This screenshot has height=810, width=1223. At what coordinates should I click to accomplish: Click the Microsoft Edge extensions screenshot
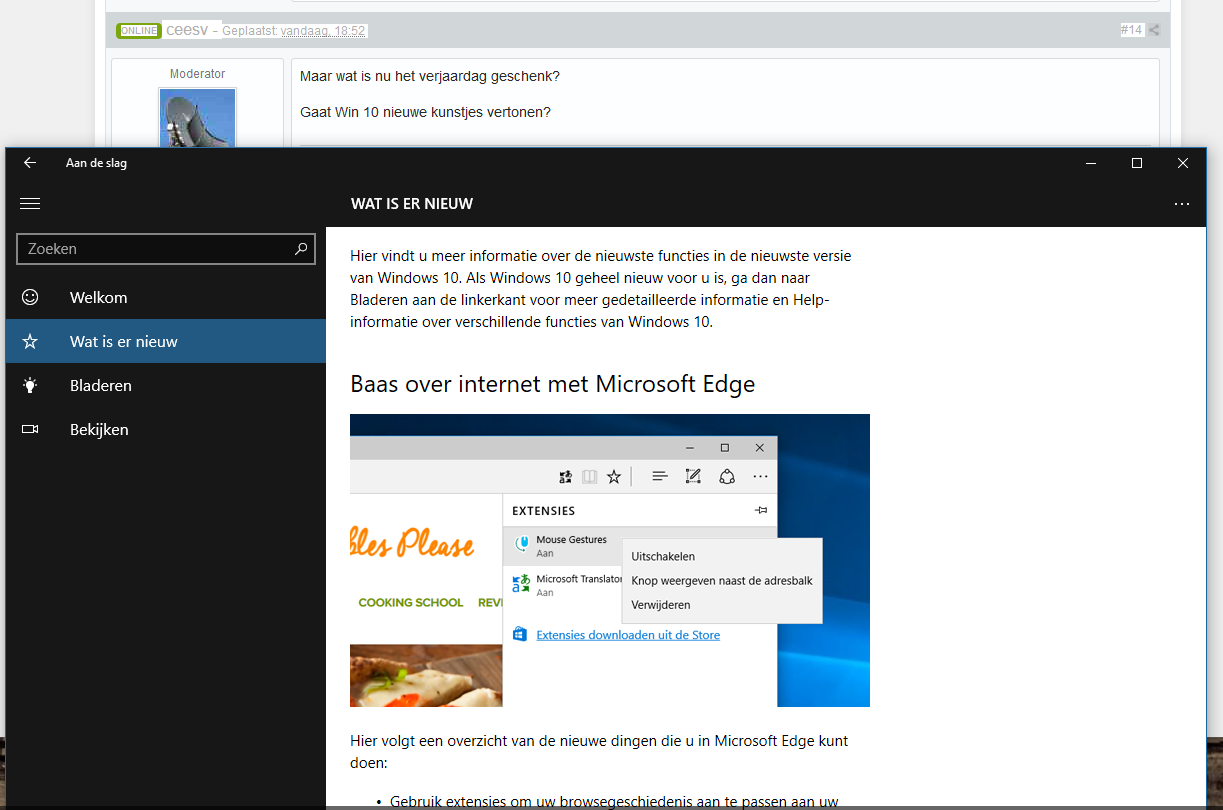[610, 560]
